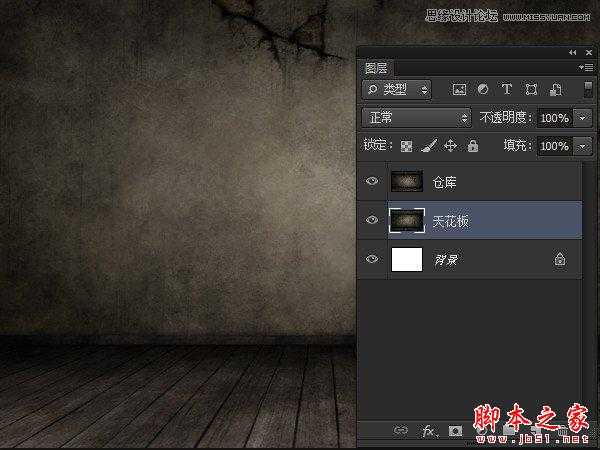600x450 pixels.
Task: Add a layer mask using the mask icon
Action: tap(456, 431)
